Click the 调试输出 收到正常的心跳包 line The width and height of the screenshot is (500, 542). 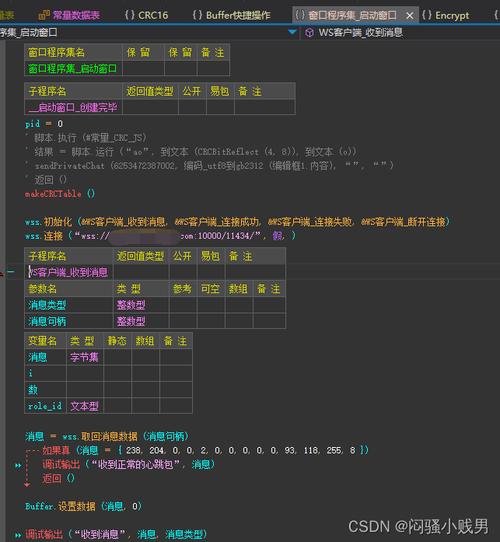point(129,465)
